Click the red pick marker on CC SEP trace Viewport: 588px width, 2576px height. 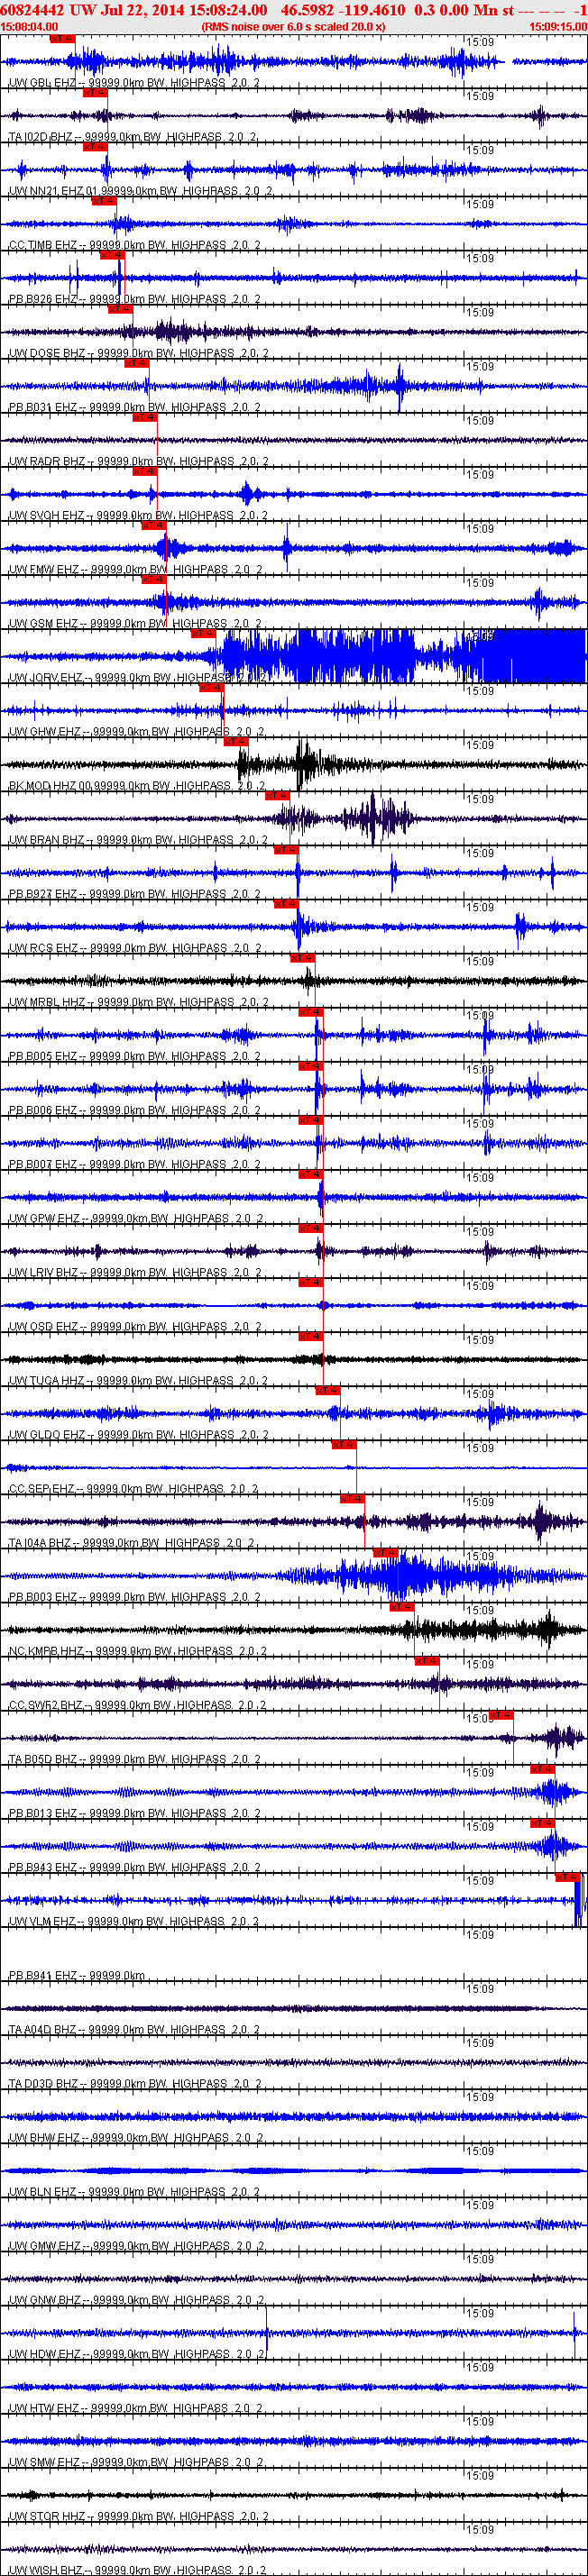click(343, 1443)
